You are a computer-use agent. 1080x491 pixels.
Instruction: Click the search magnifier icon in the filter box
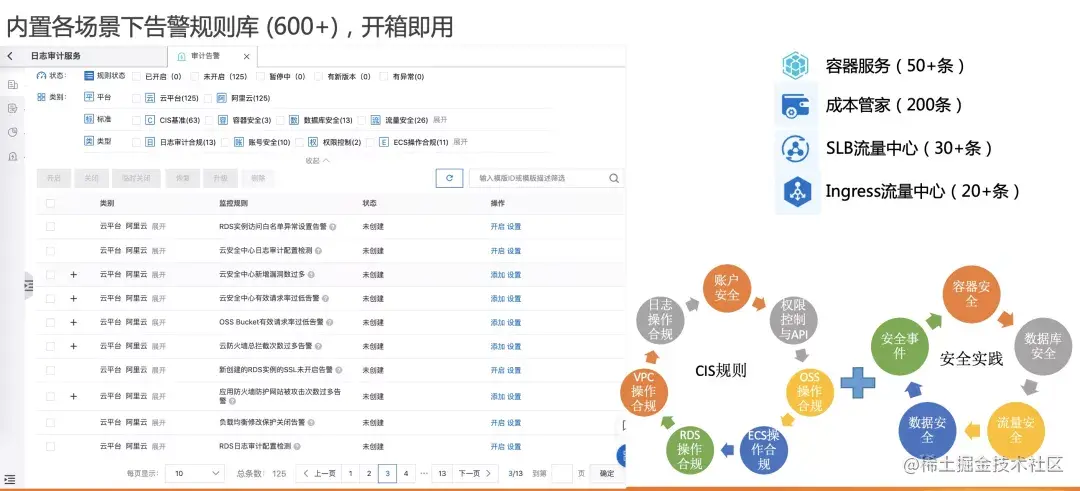click(614, 178)
